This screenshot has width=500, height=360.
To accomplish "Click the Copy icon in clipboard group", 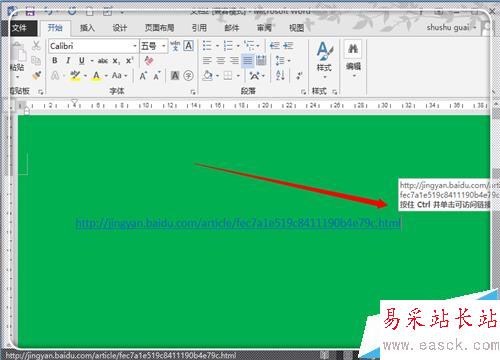I will 36,61.
